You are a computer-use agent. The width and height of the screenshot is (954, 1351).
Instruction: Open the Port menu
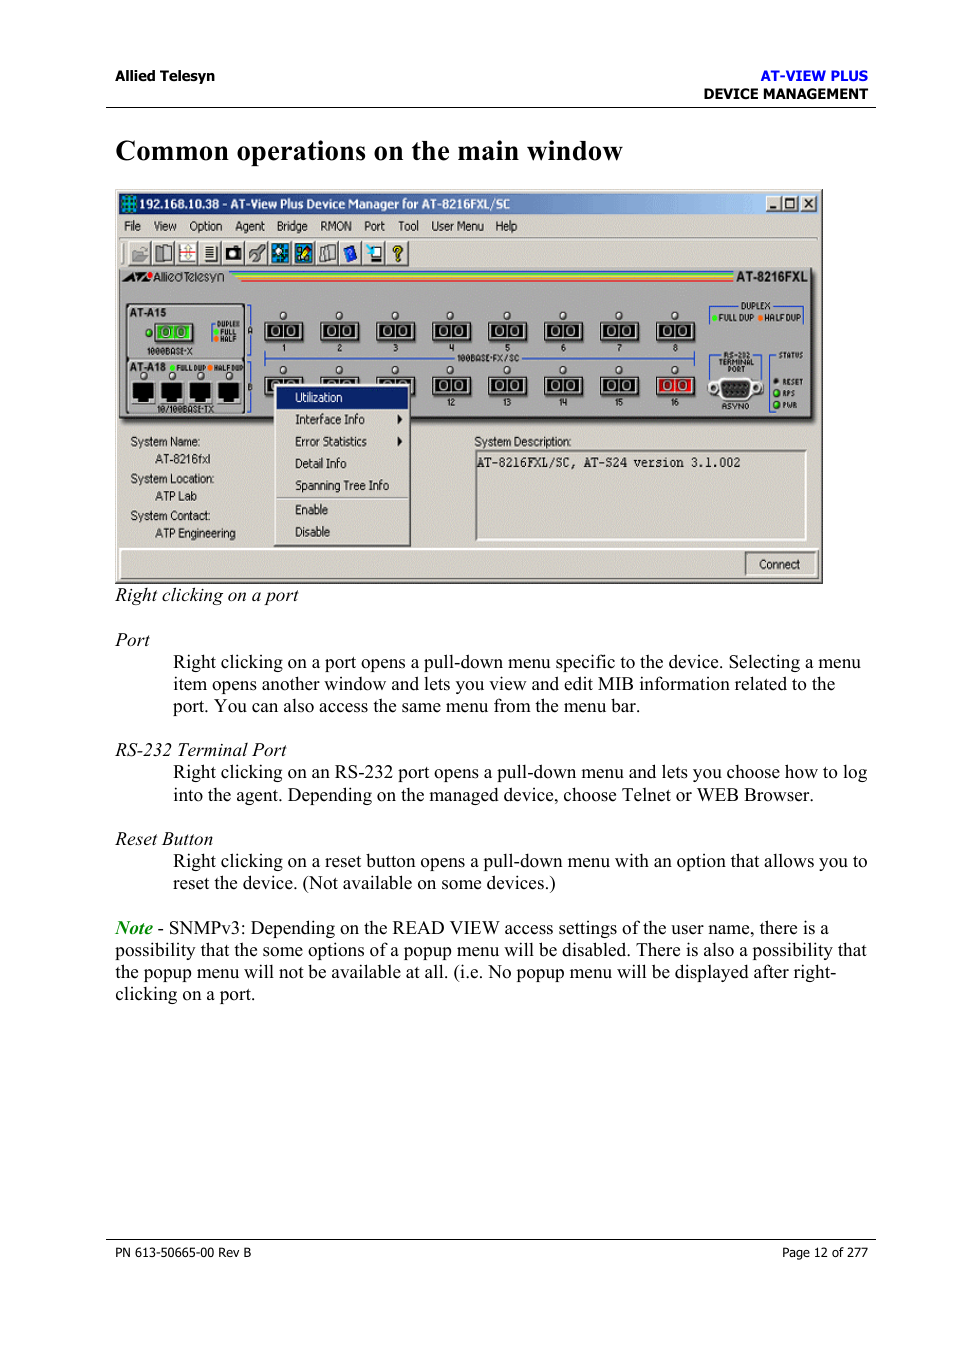374,227
